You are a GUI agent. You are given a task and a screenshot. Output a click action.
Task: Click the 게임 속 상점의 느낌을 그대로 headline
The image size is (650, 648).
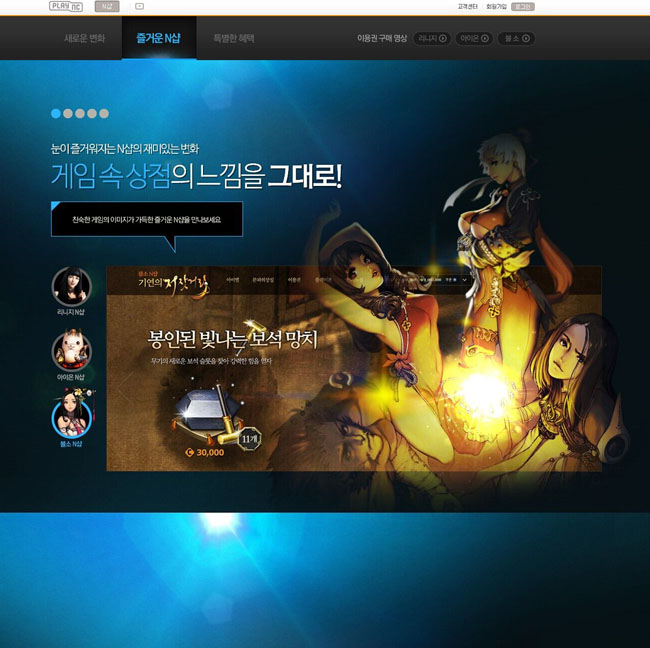click(196, 176)
